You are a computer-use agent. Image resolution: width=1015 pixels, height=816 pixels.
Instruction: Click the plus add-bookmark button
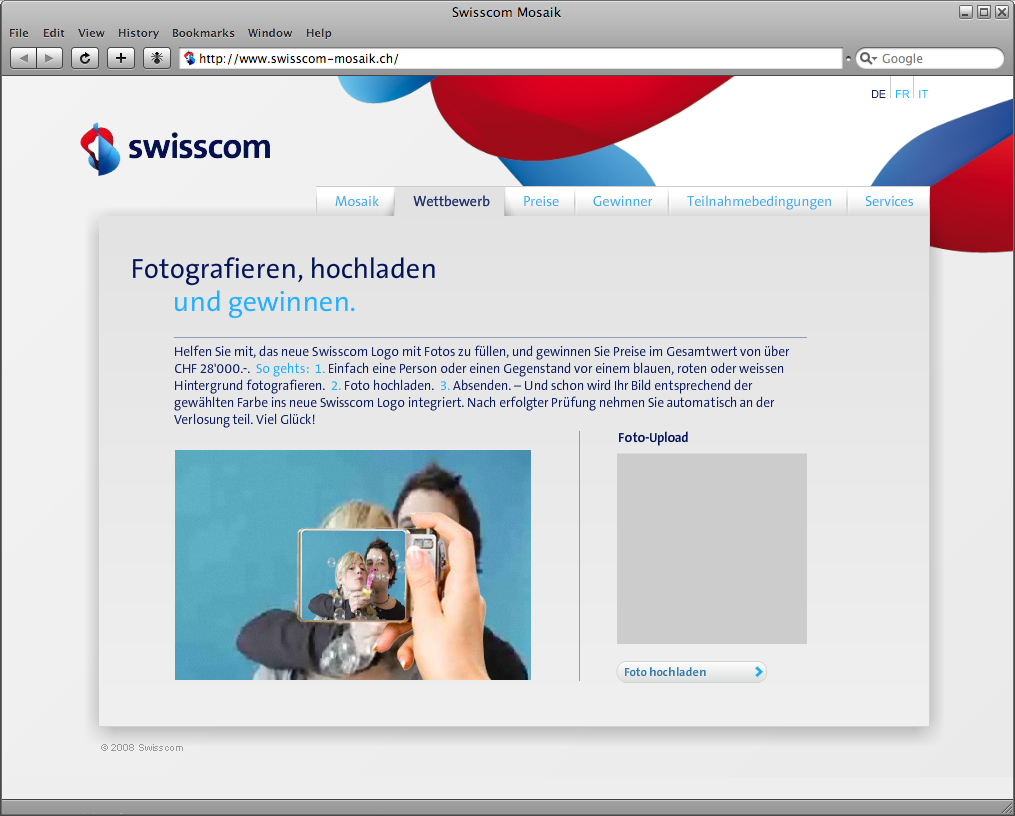(120, 58)
